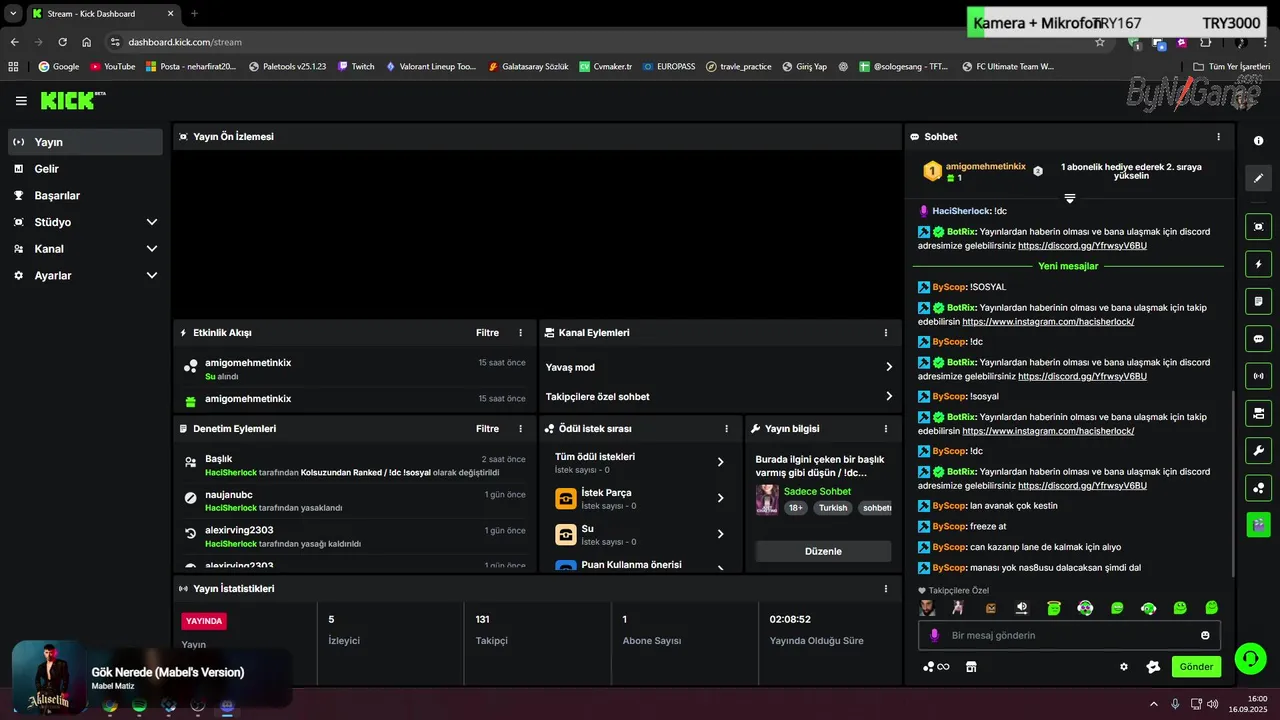Image resolution: width=1280 pixels, height=720 pixels.
Task: Expand the Ayarlar sidebar section
Action: [85, 276]
